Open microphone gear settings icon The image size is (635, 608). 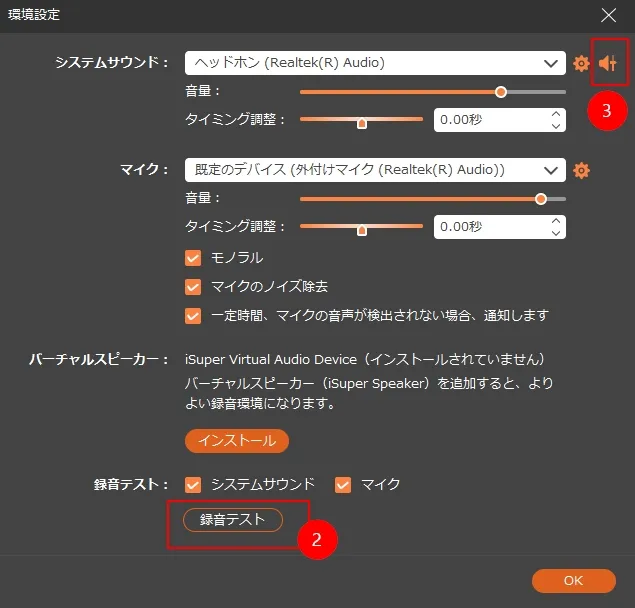click(x=581, y=171)
